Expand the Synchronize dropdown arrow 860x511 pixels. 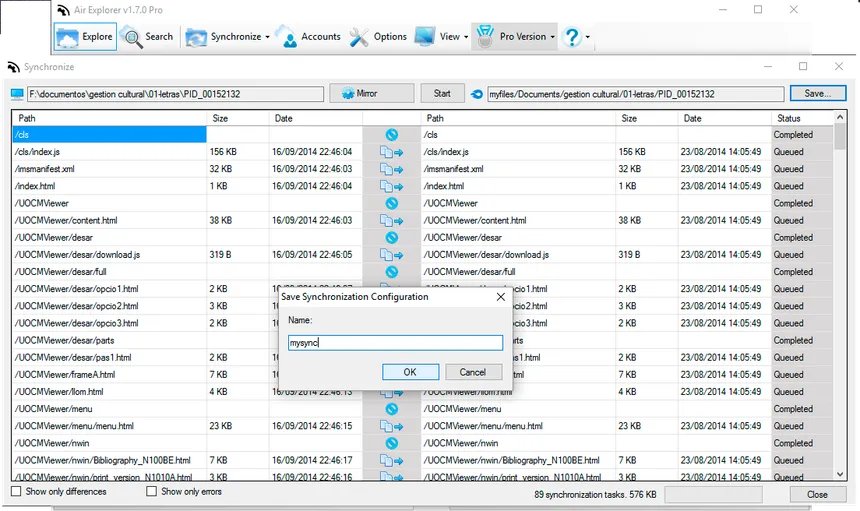pyautogui.click(x=268, y=37)
